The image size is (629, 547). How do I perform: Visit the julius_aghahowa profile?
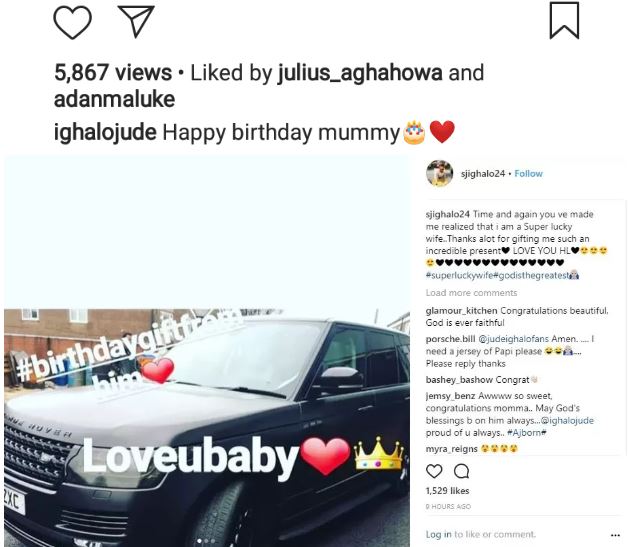[360, 73]
